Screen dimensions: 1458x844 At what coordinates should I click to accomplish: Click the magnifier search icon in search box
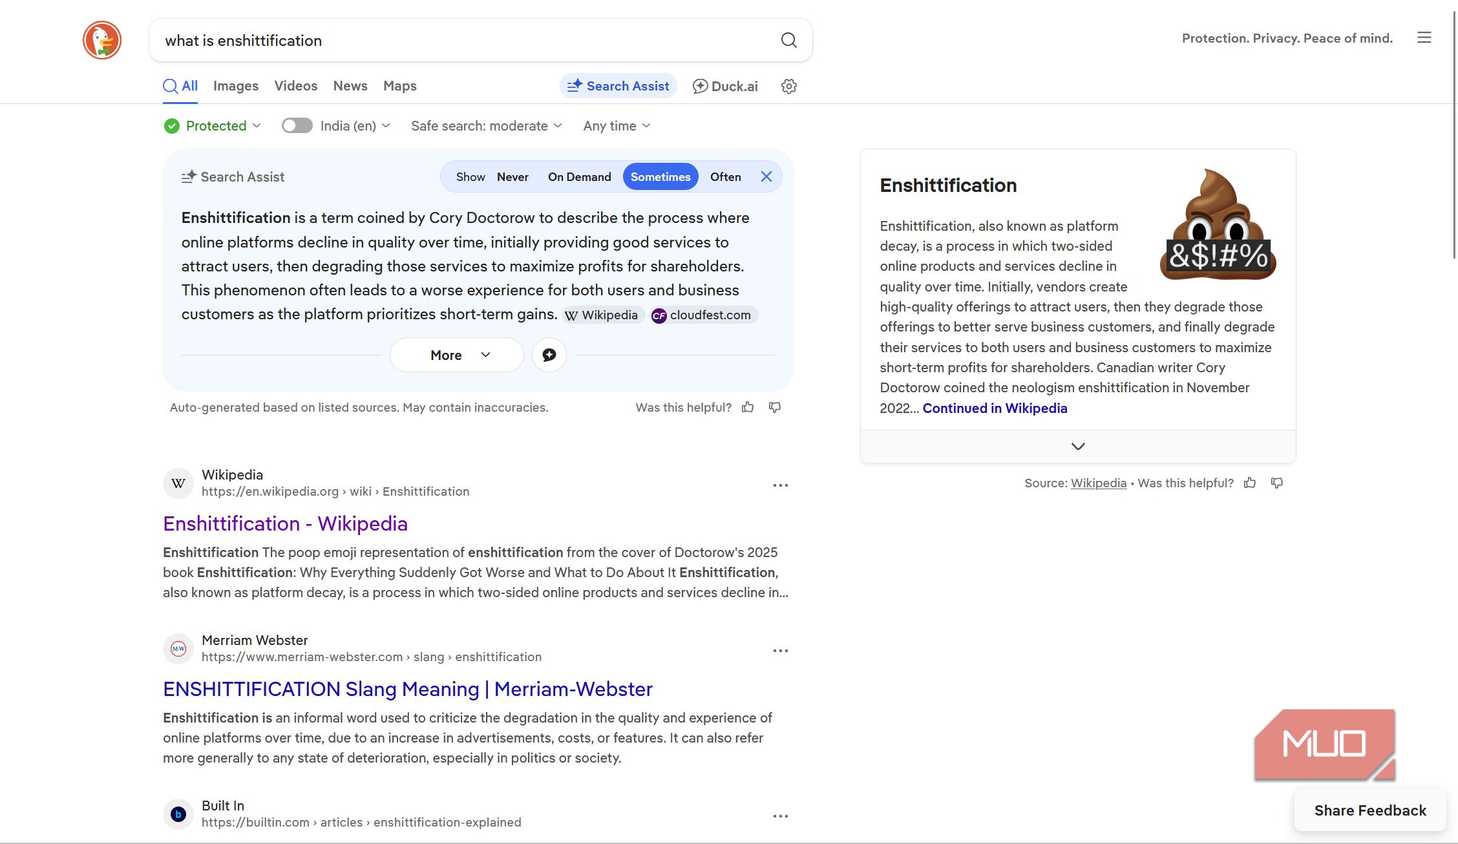(x=789, y=40)
